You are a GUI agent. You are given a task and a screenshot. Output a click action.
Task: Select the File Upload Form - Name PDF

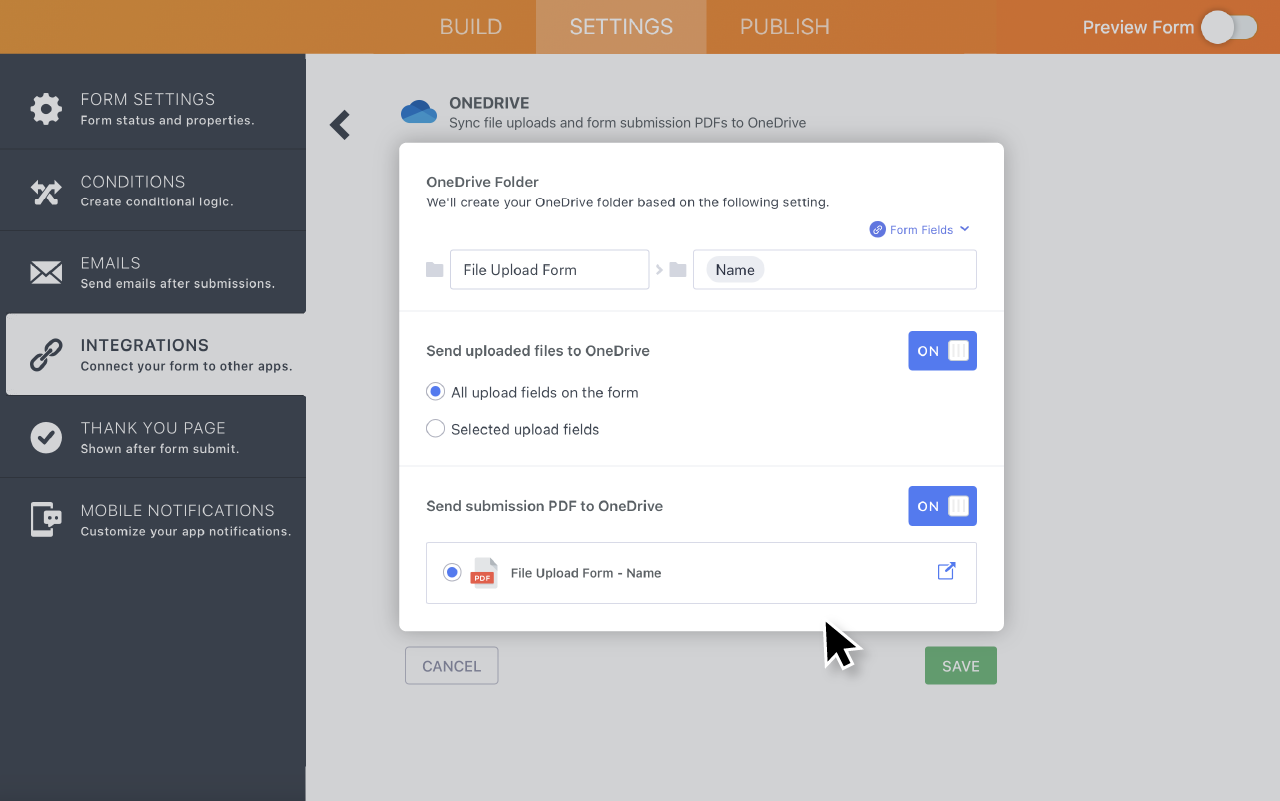coord(451,571)
